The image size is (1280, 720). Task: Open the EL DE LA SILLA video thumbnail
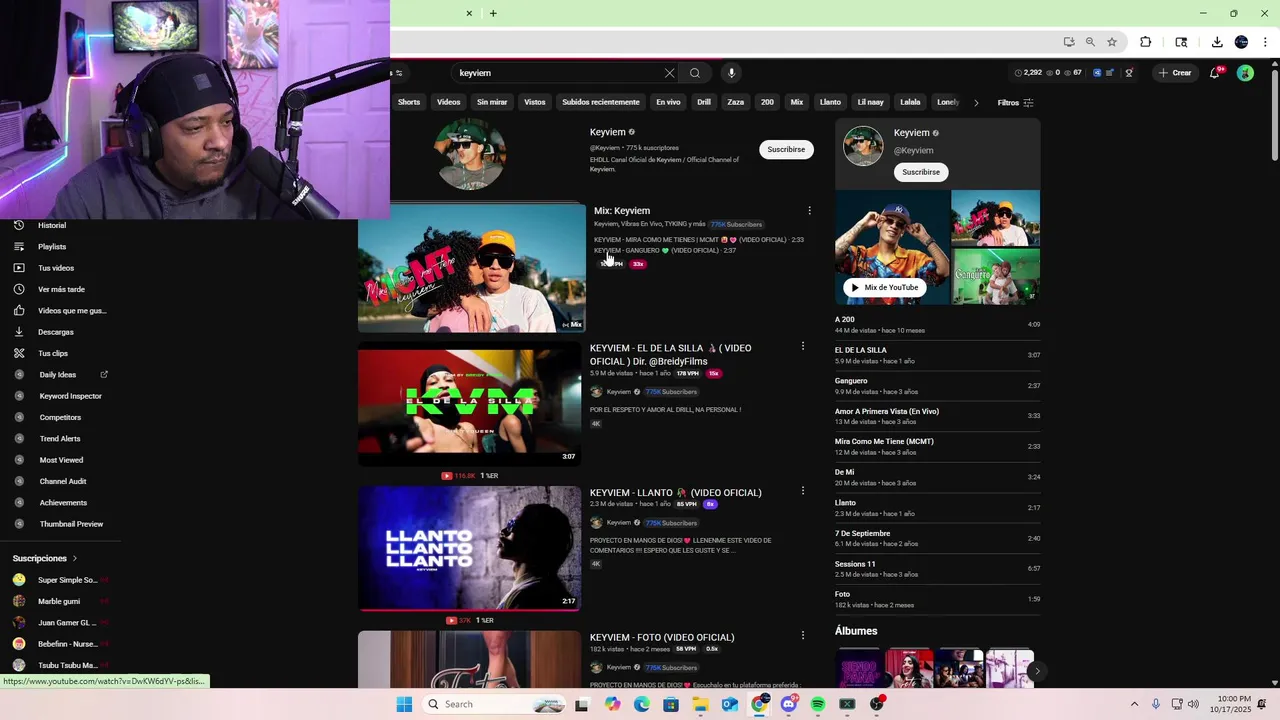coord(470,404)
